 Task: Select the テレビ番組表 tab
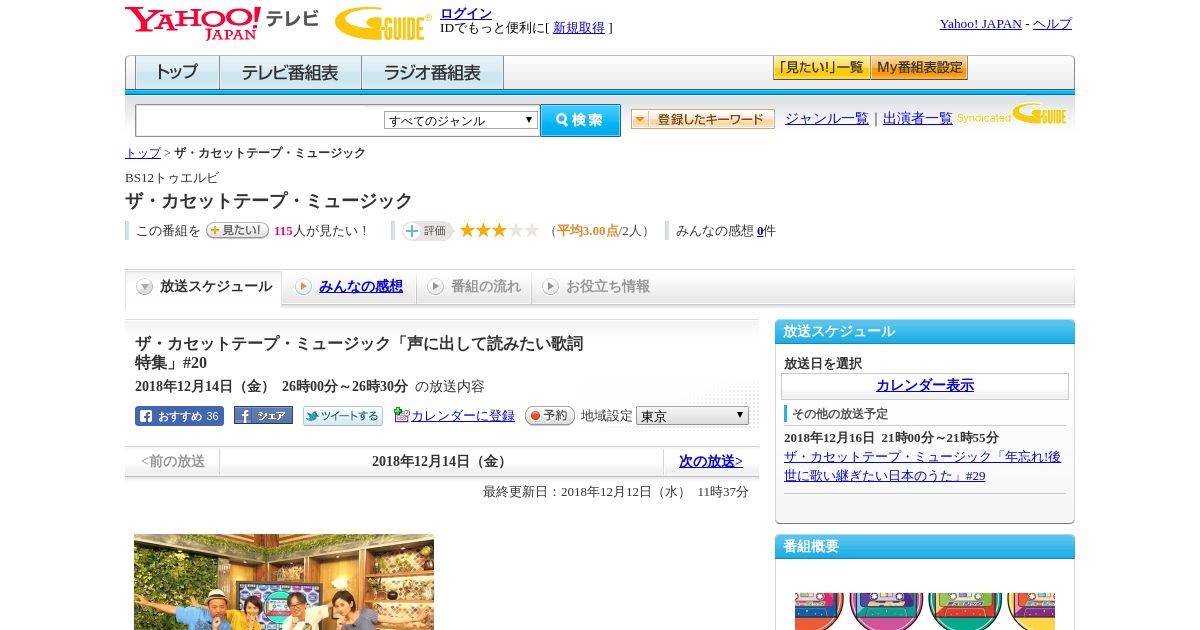(290, 73)
